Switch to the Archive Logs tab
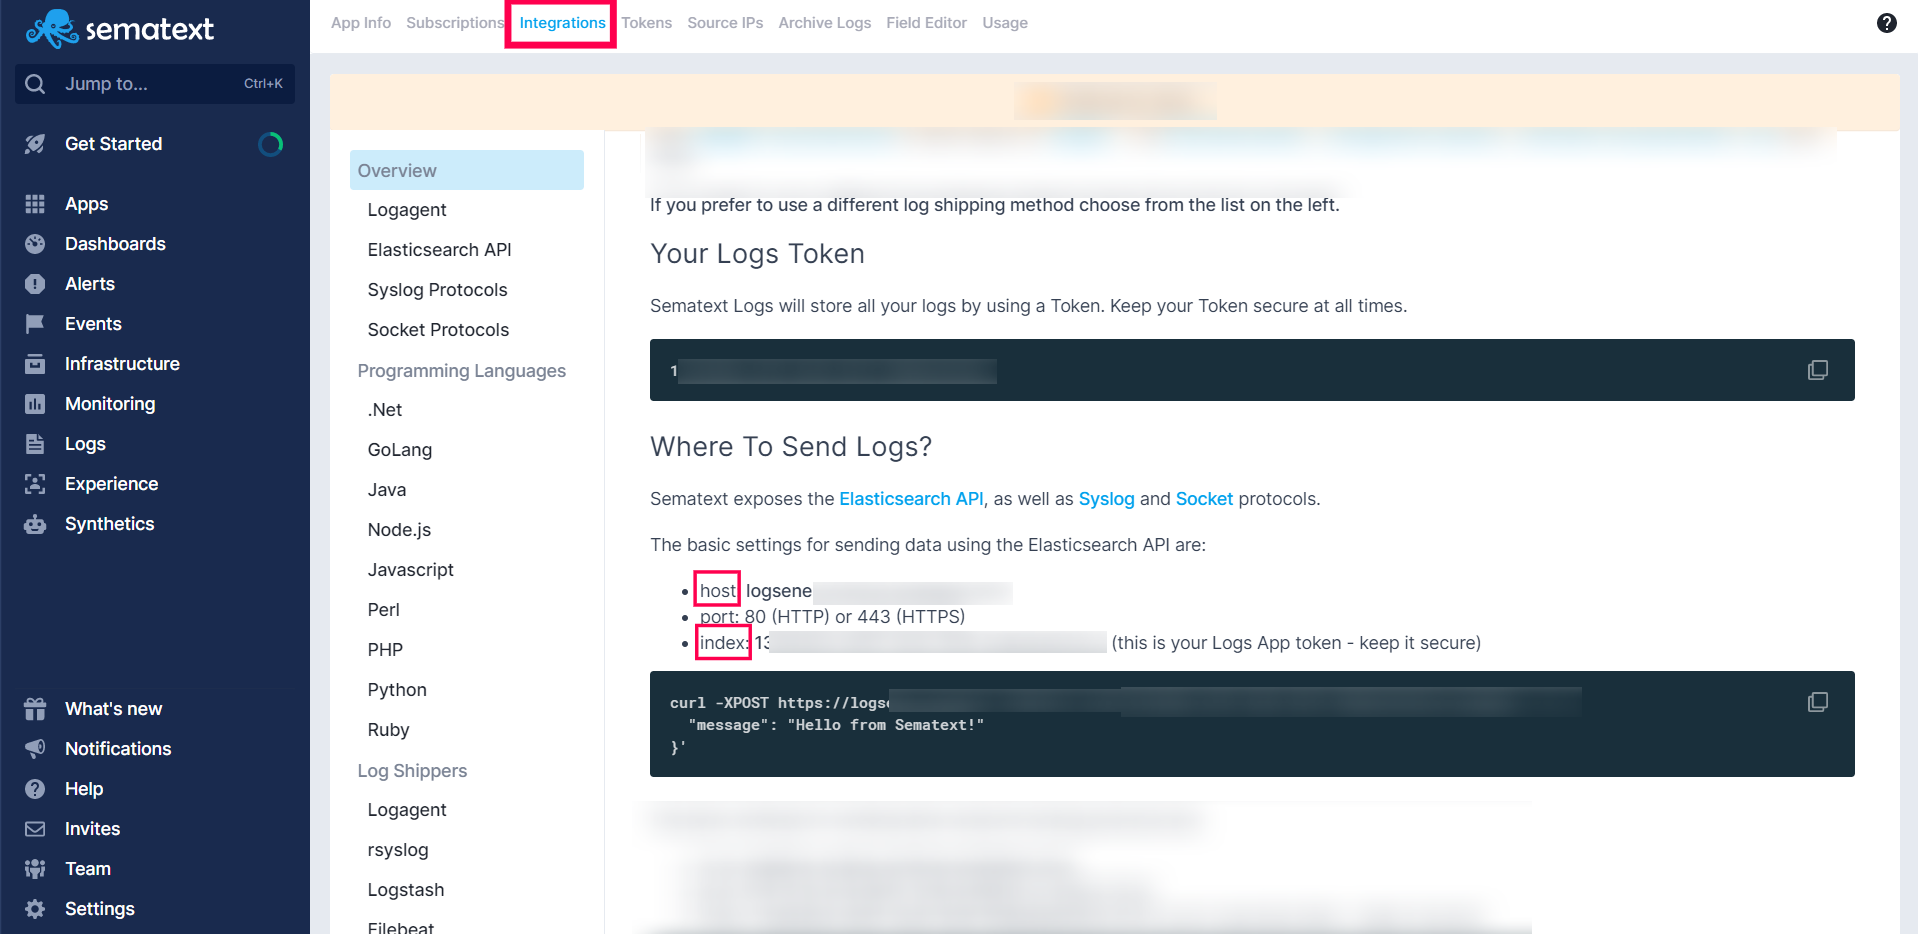Screen dimensions: 1918x934 (825, 23)
